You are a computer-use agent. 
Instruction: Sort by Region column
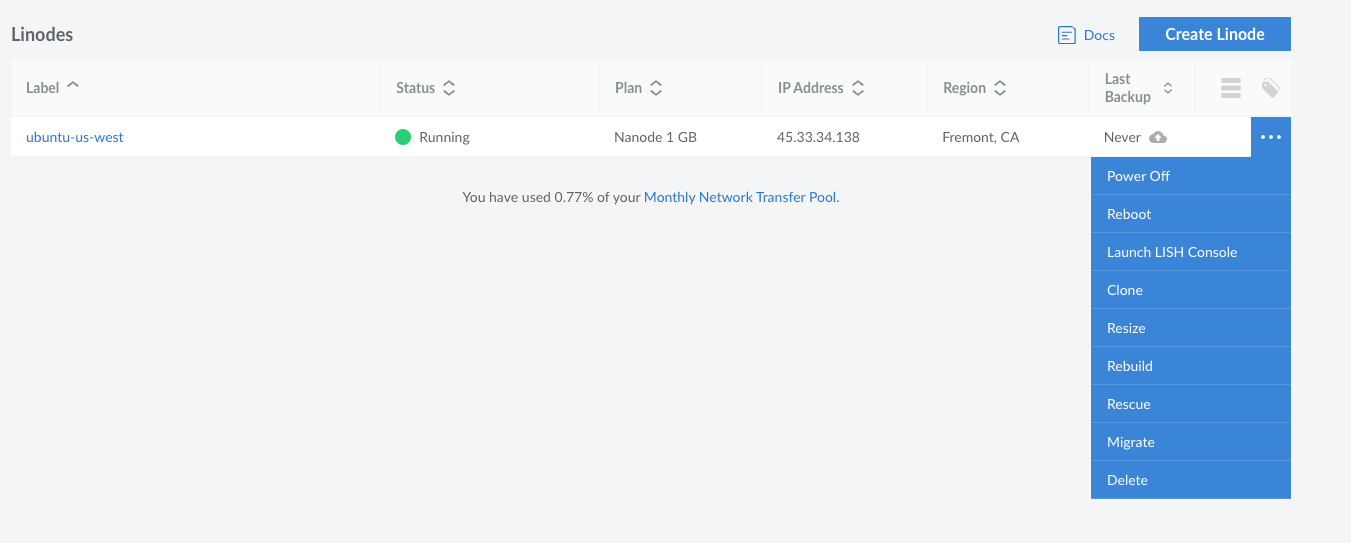(1000, 88)
